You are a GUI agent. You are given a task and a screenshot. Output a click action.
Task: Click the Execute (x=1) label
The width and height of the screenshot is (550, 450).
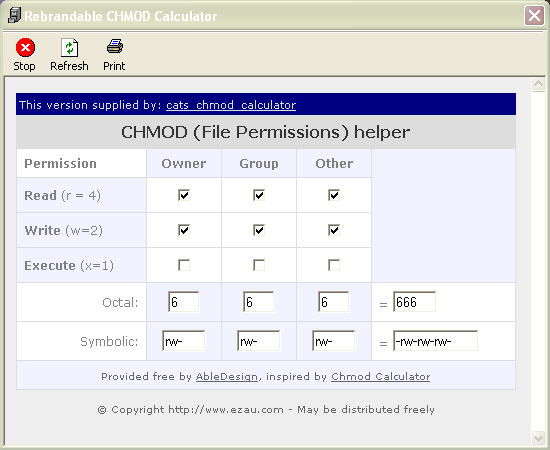[69, 266]
